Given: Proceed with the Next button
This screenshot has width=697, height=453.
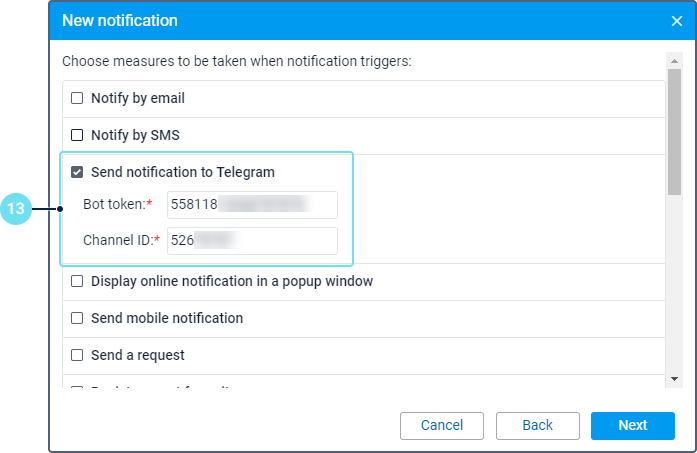Looking at the screenshot, I should 632,425.
